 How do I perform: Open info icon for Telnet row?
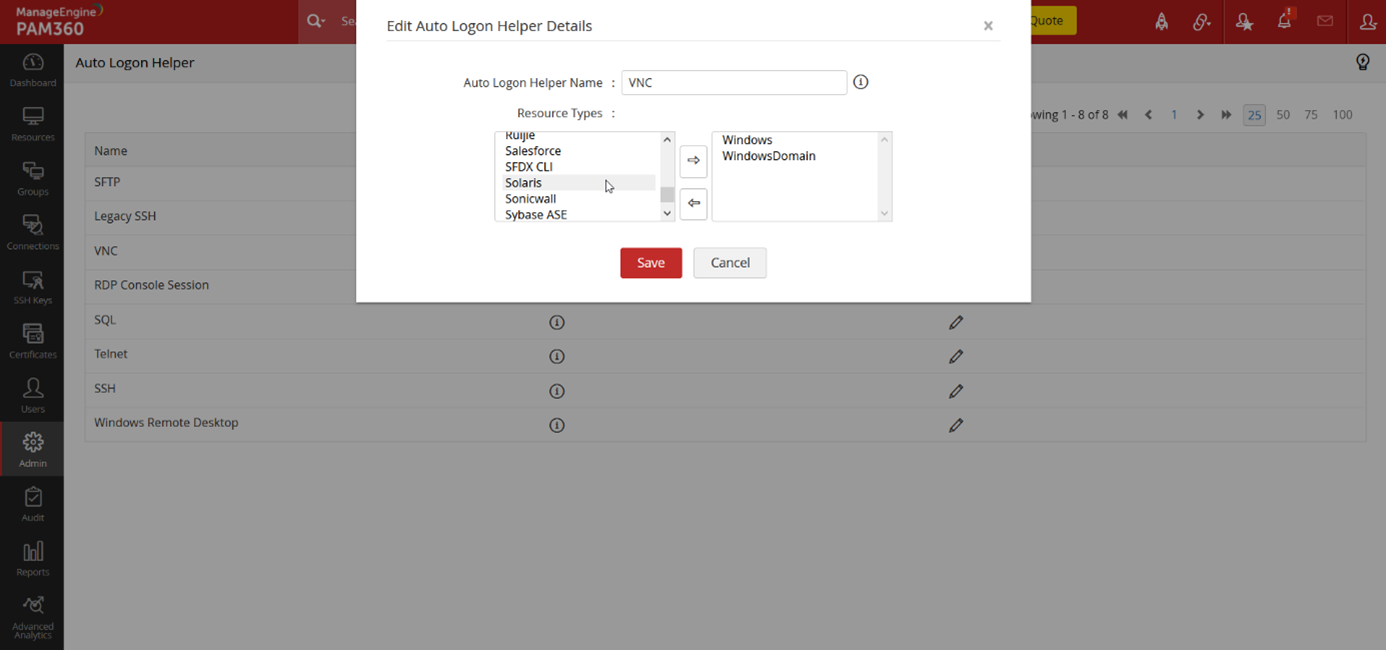[557, 356]
